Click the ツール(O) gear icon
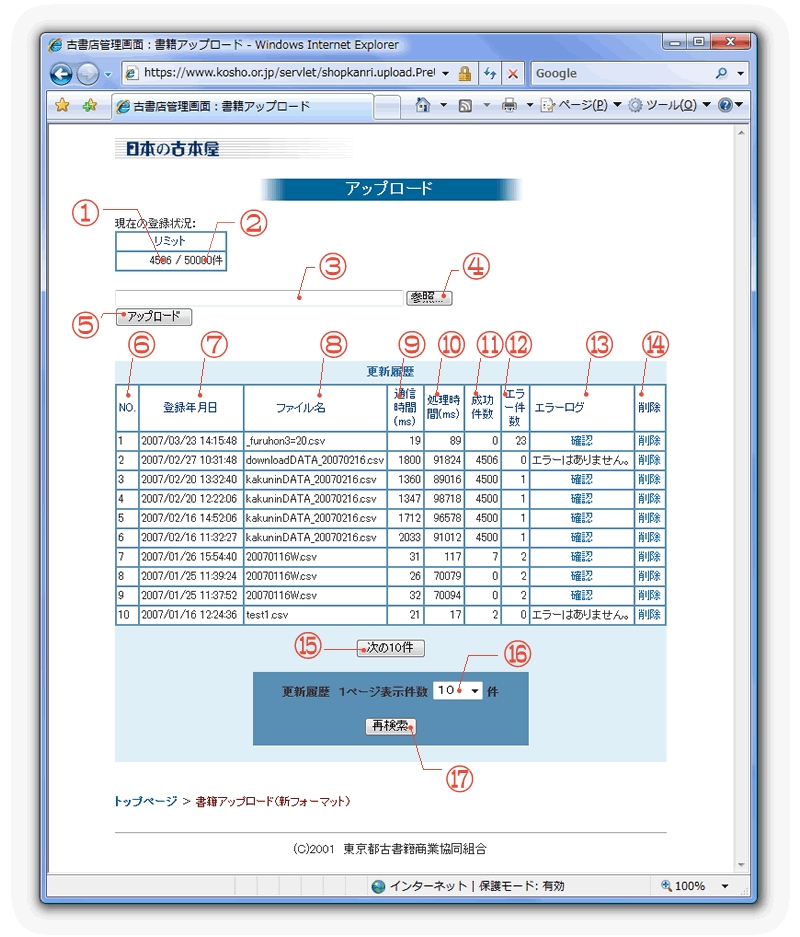This screenshot has width=800, height=937. click(636, 106)
